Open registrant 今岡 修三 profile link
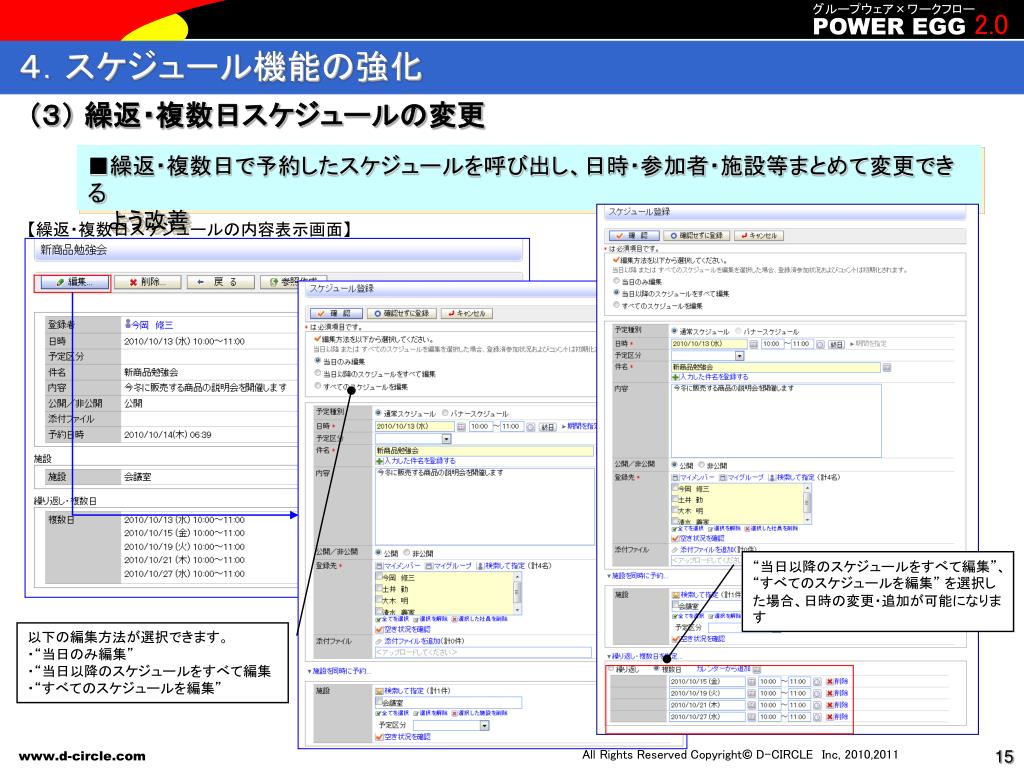Viewport: 1024px width, 768px height. coord(150,325)
